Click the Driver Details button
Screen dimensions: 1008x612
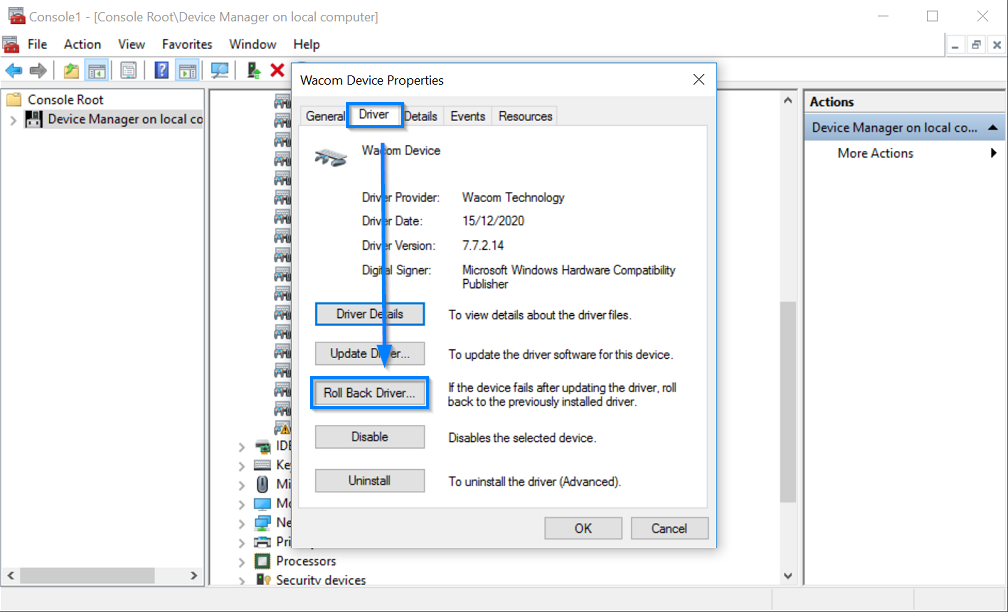370,314
